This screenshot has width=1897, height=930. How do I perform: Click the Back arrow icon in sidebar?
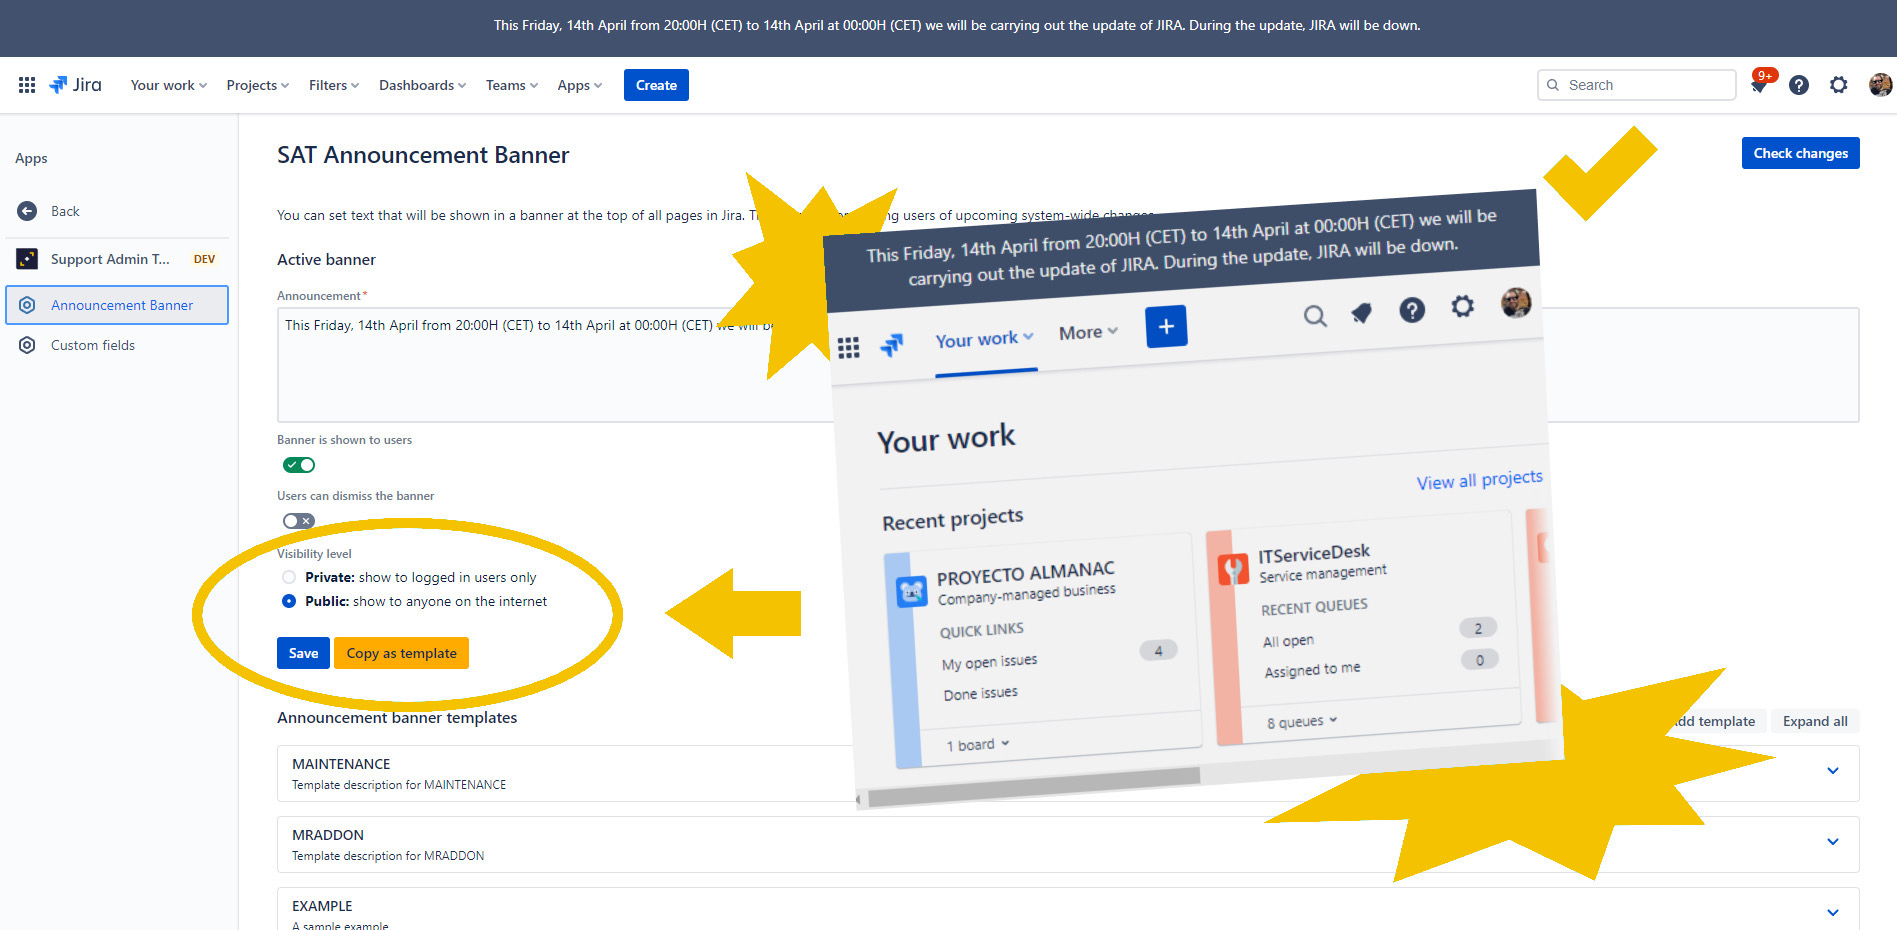point(27,211)
